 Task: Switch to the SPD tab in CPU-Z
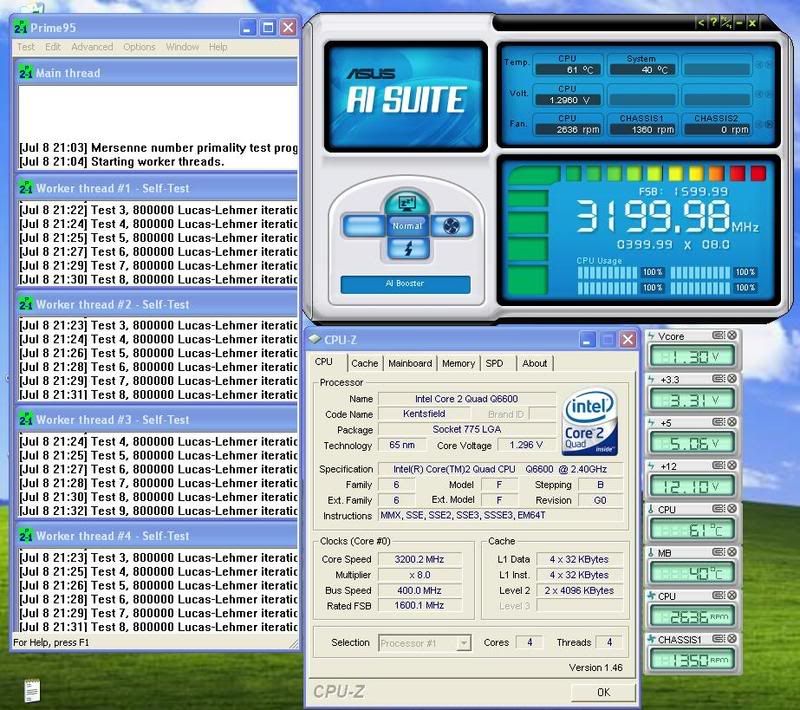494,363
